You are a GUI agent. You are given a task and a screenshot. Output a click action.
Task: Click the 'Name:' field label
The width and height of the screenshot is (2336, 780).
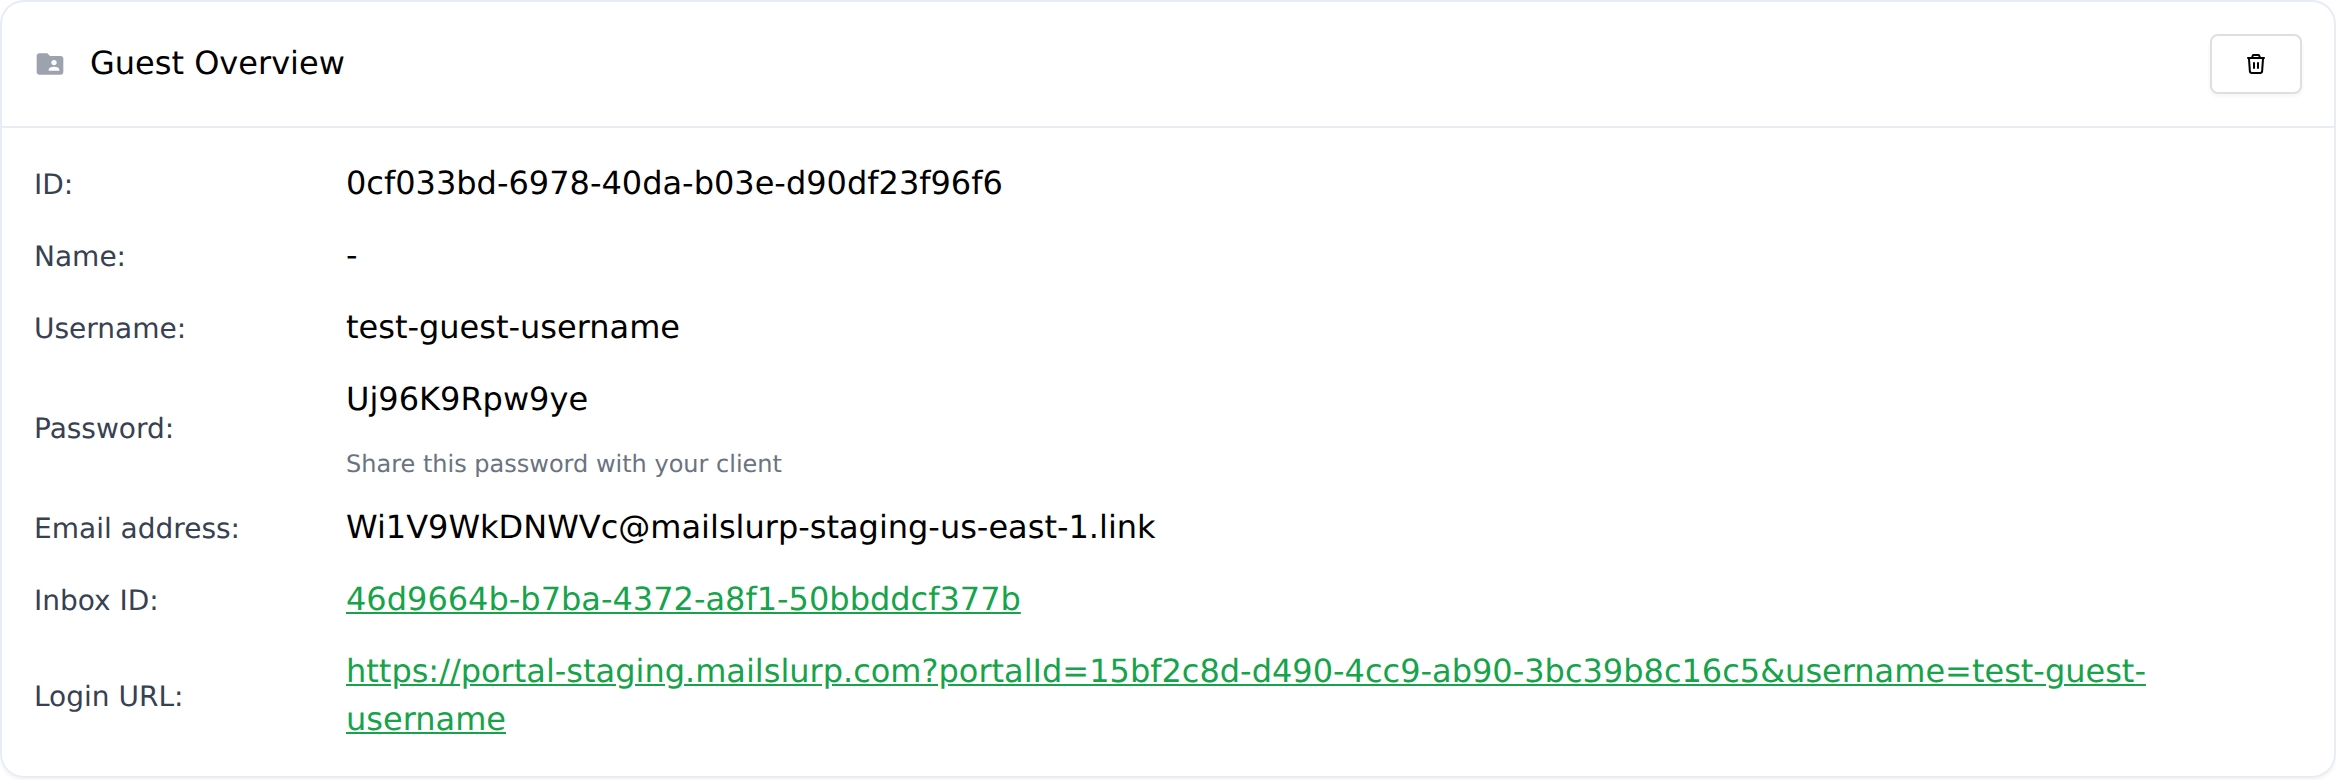[79, 257]
